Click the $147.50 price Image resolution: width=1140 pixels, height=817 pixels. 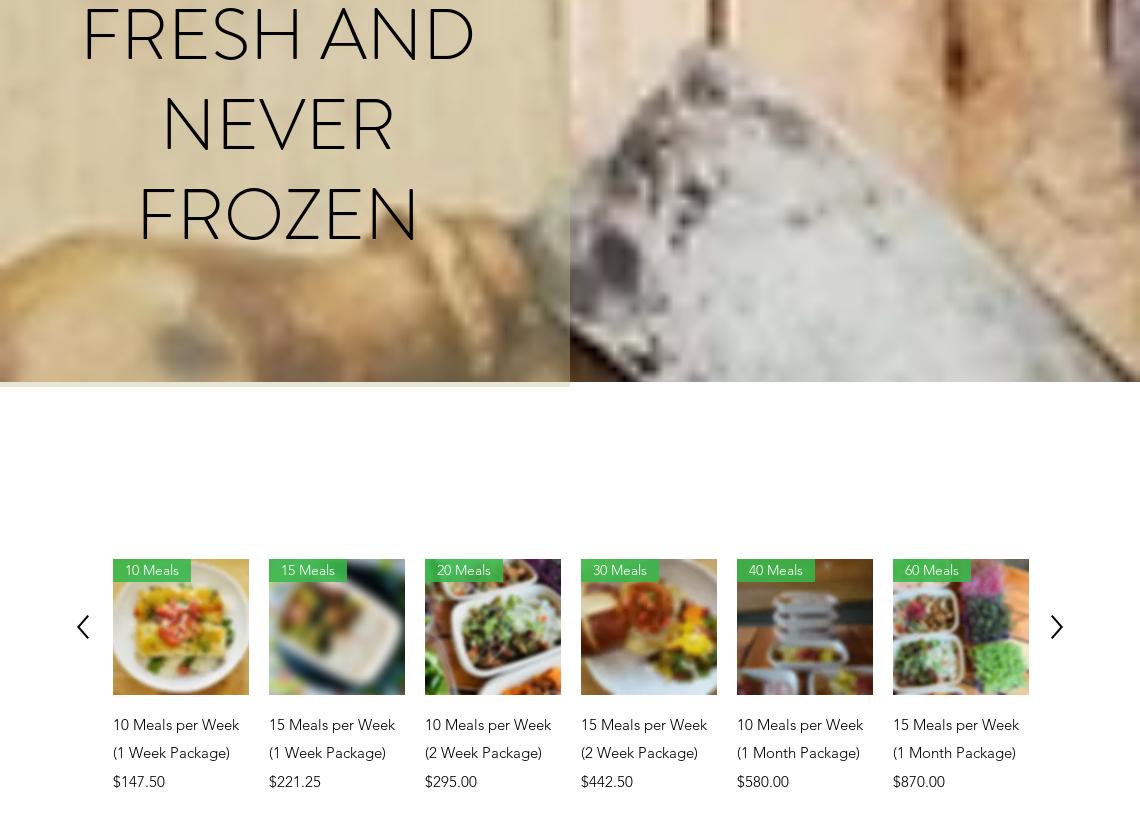click(139, 782)
